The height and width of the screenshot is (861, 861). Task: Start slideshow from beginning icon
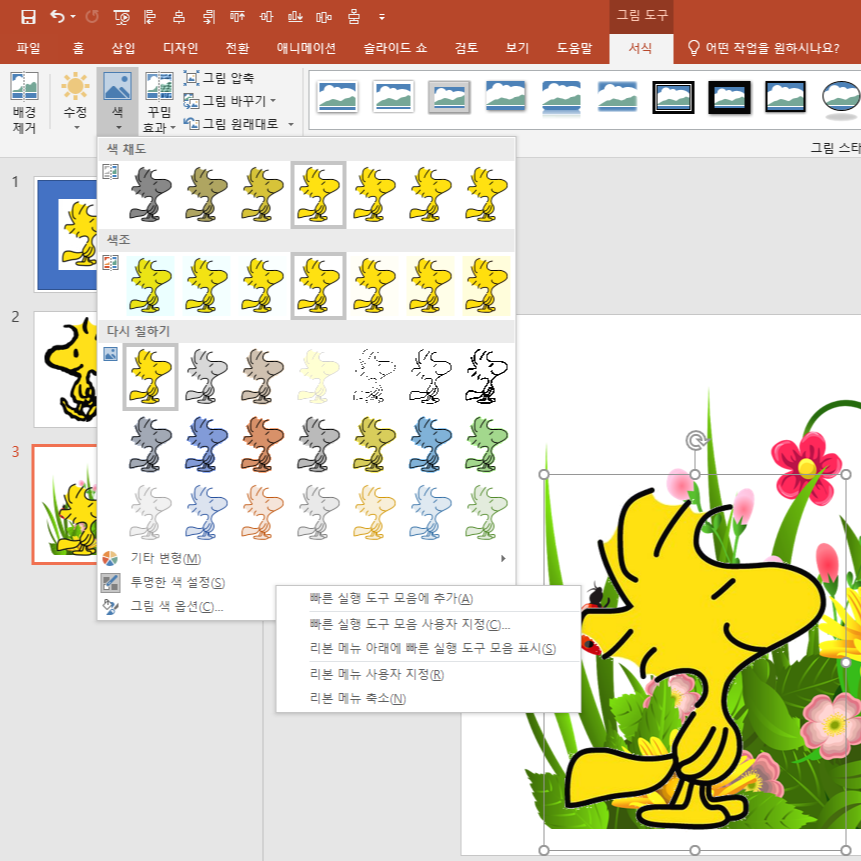pos(121,18)
